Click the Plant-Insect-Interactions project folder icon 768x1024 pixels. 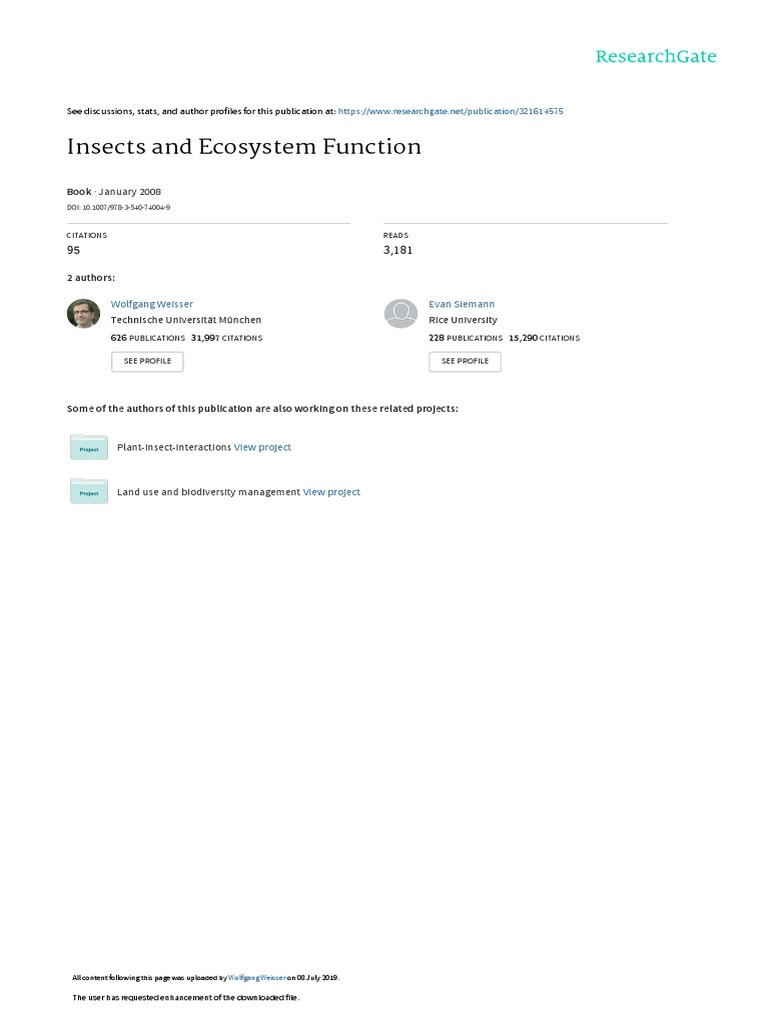click(89, 448)
